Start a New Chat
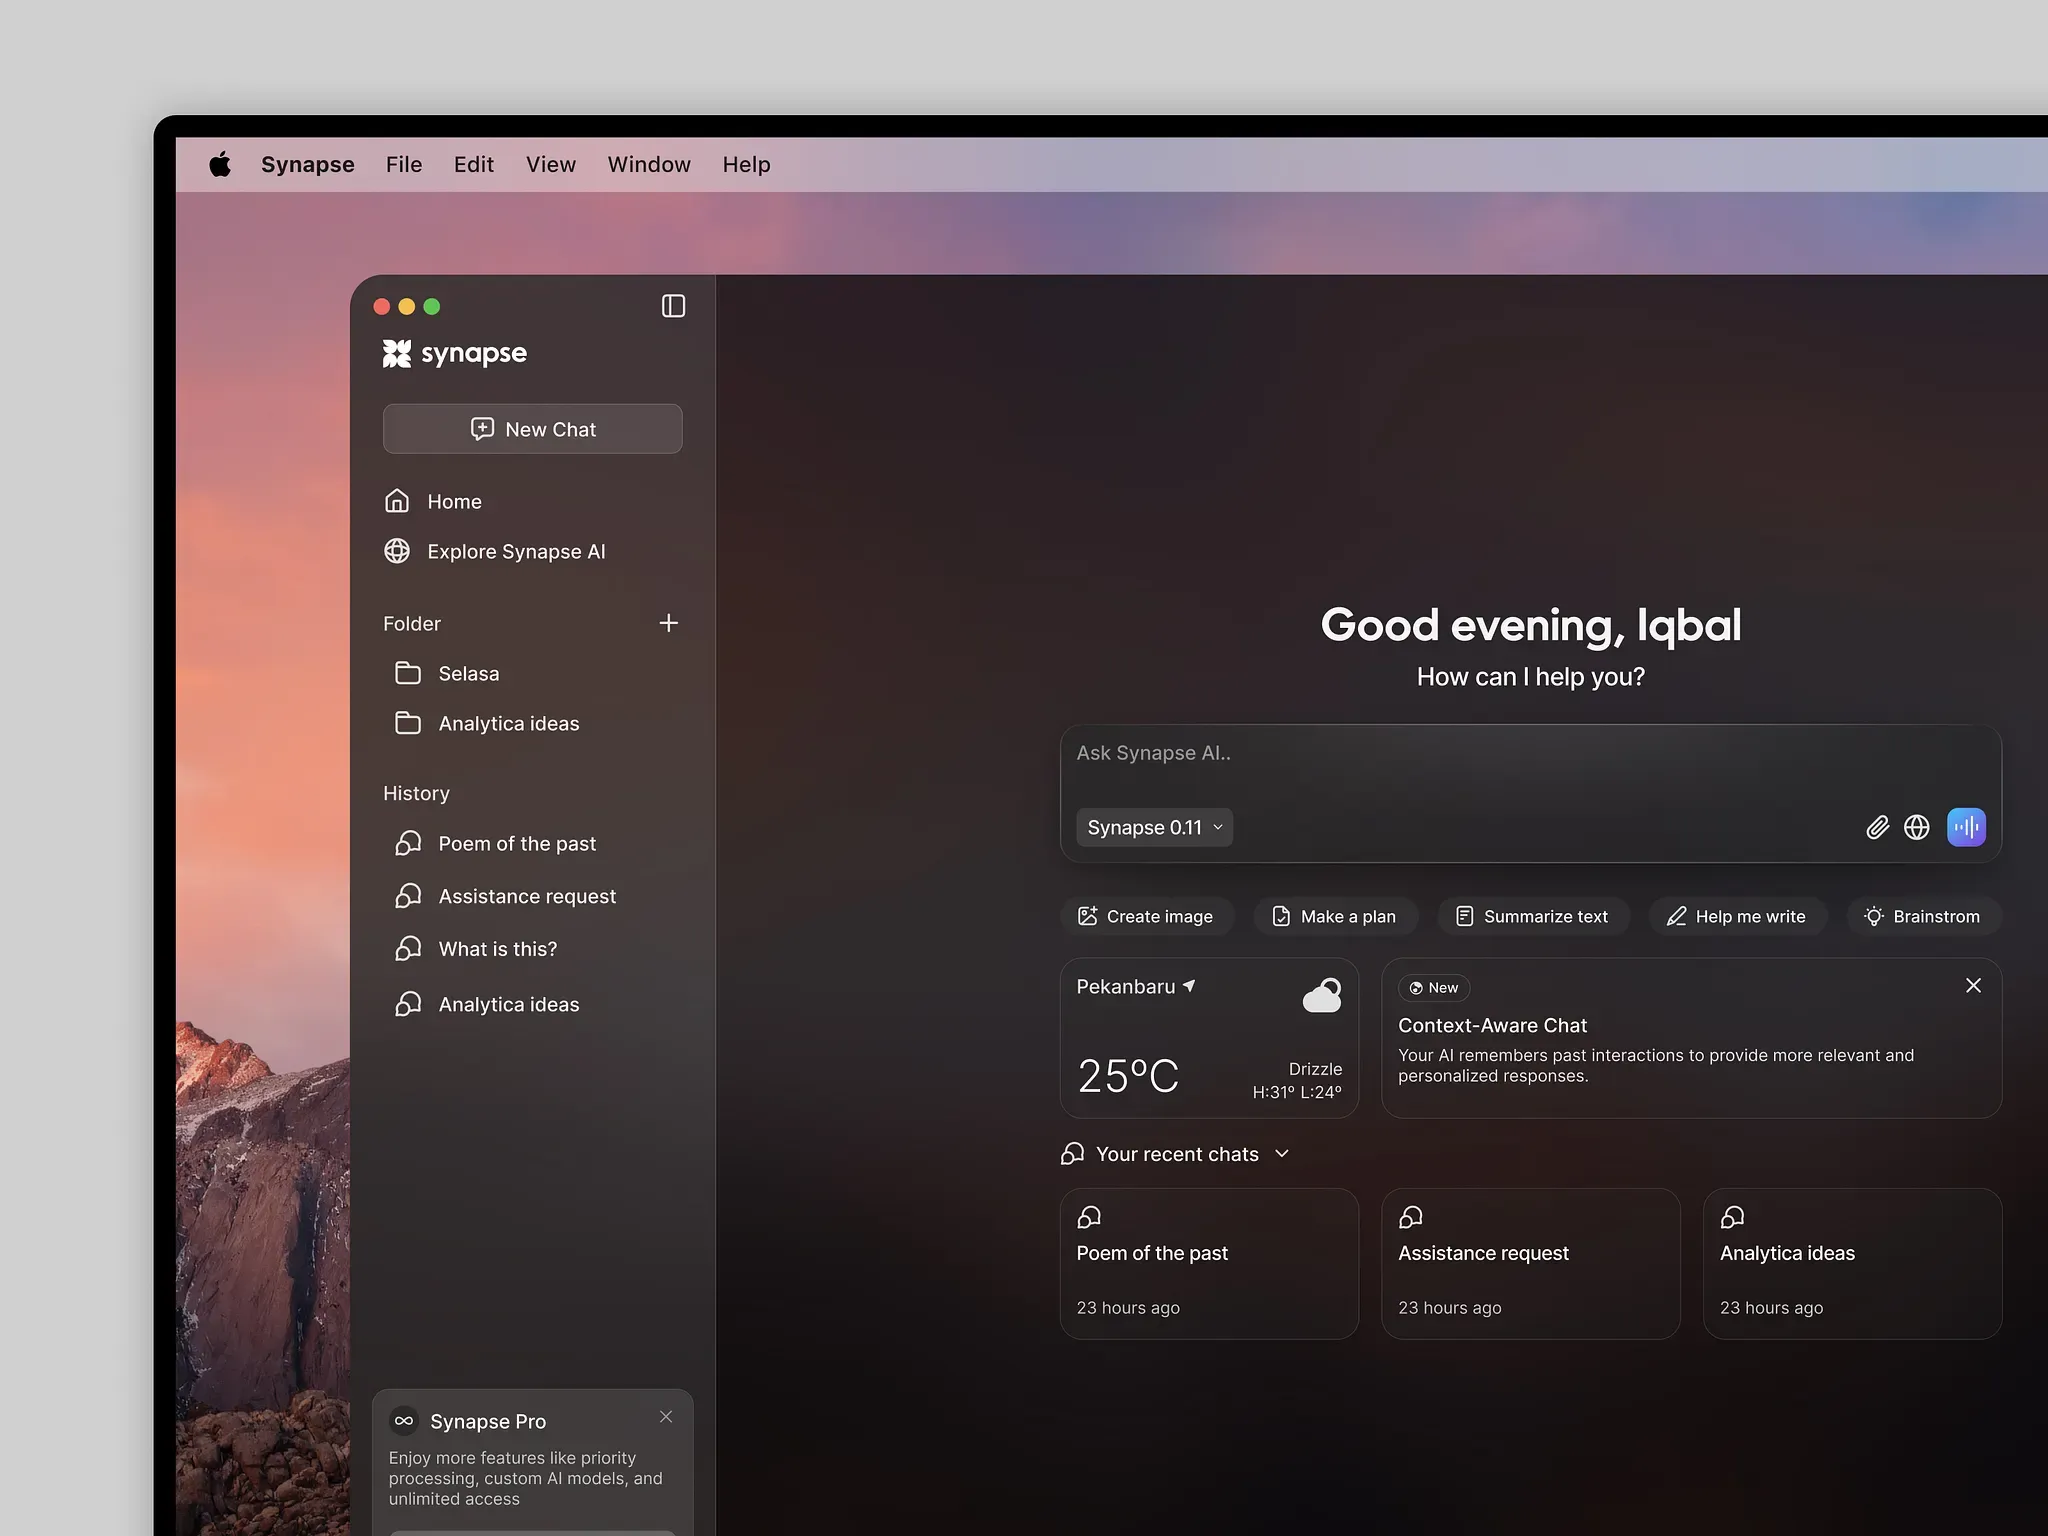This screenshot has width=2048, height=1536. 532,429
